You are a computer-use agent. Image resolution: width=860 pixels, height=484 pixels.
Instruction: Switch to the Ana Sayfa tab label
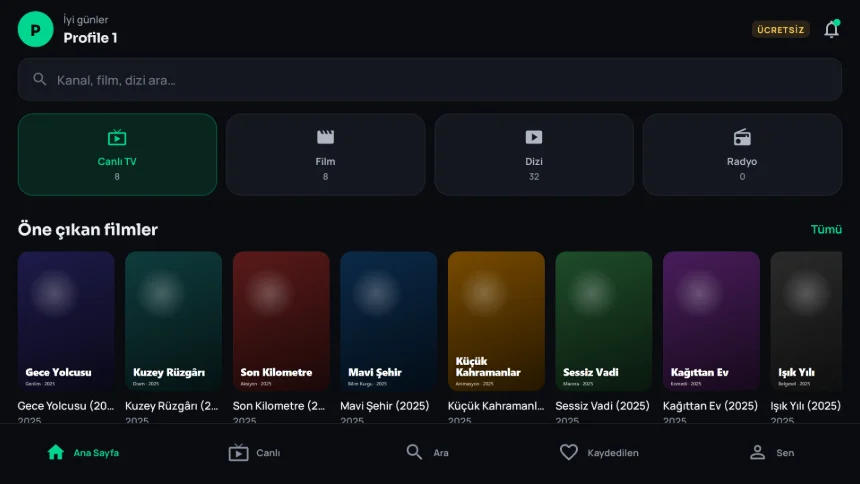click(x=96, y=453)
